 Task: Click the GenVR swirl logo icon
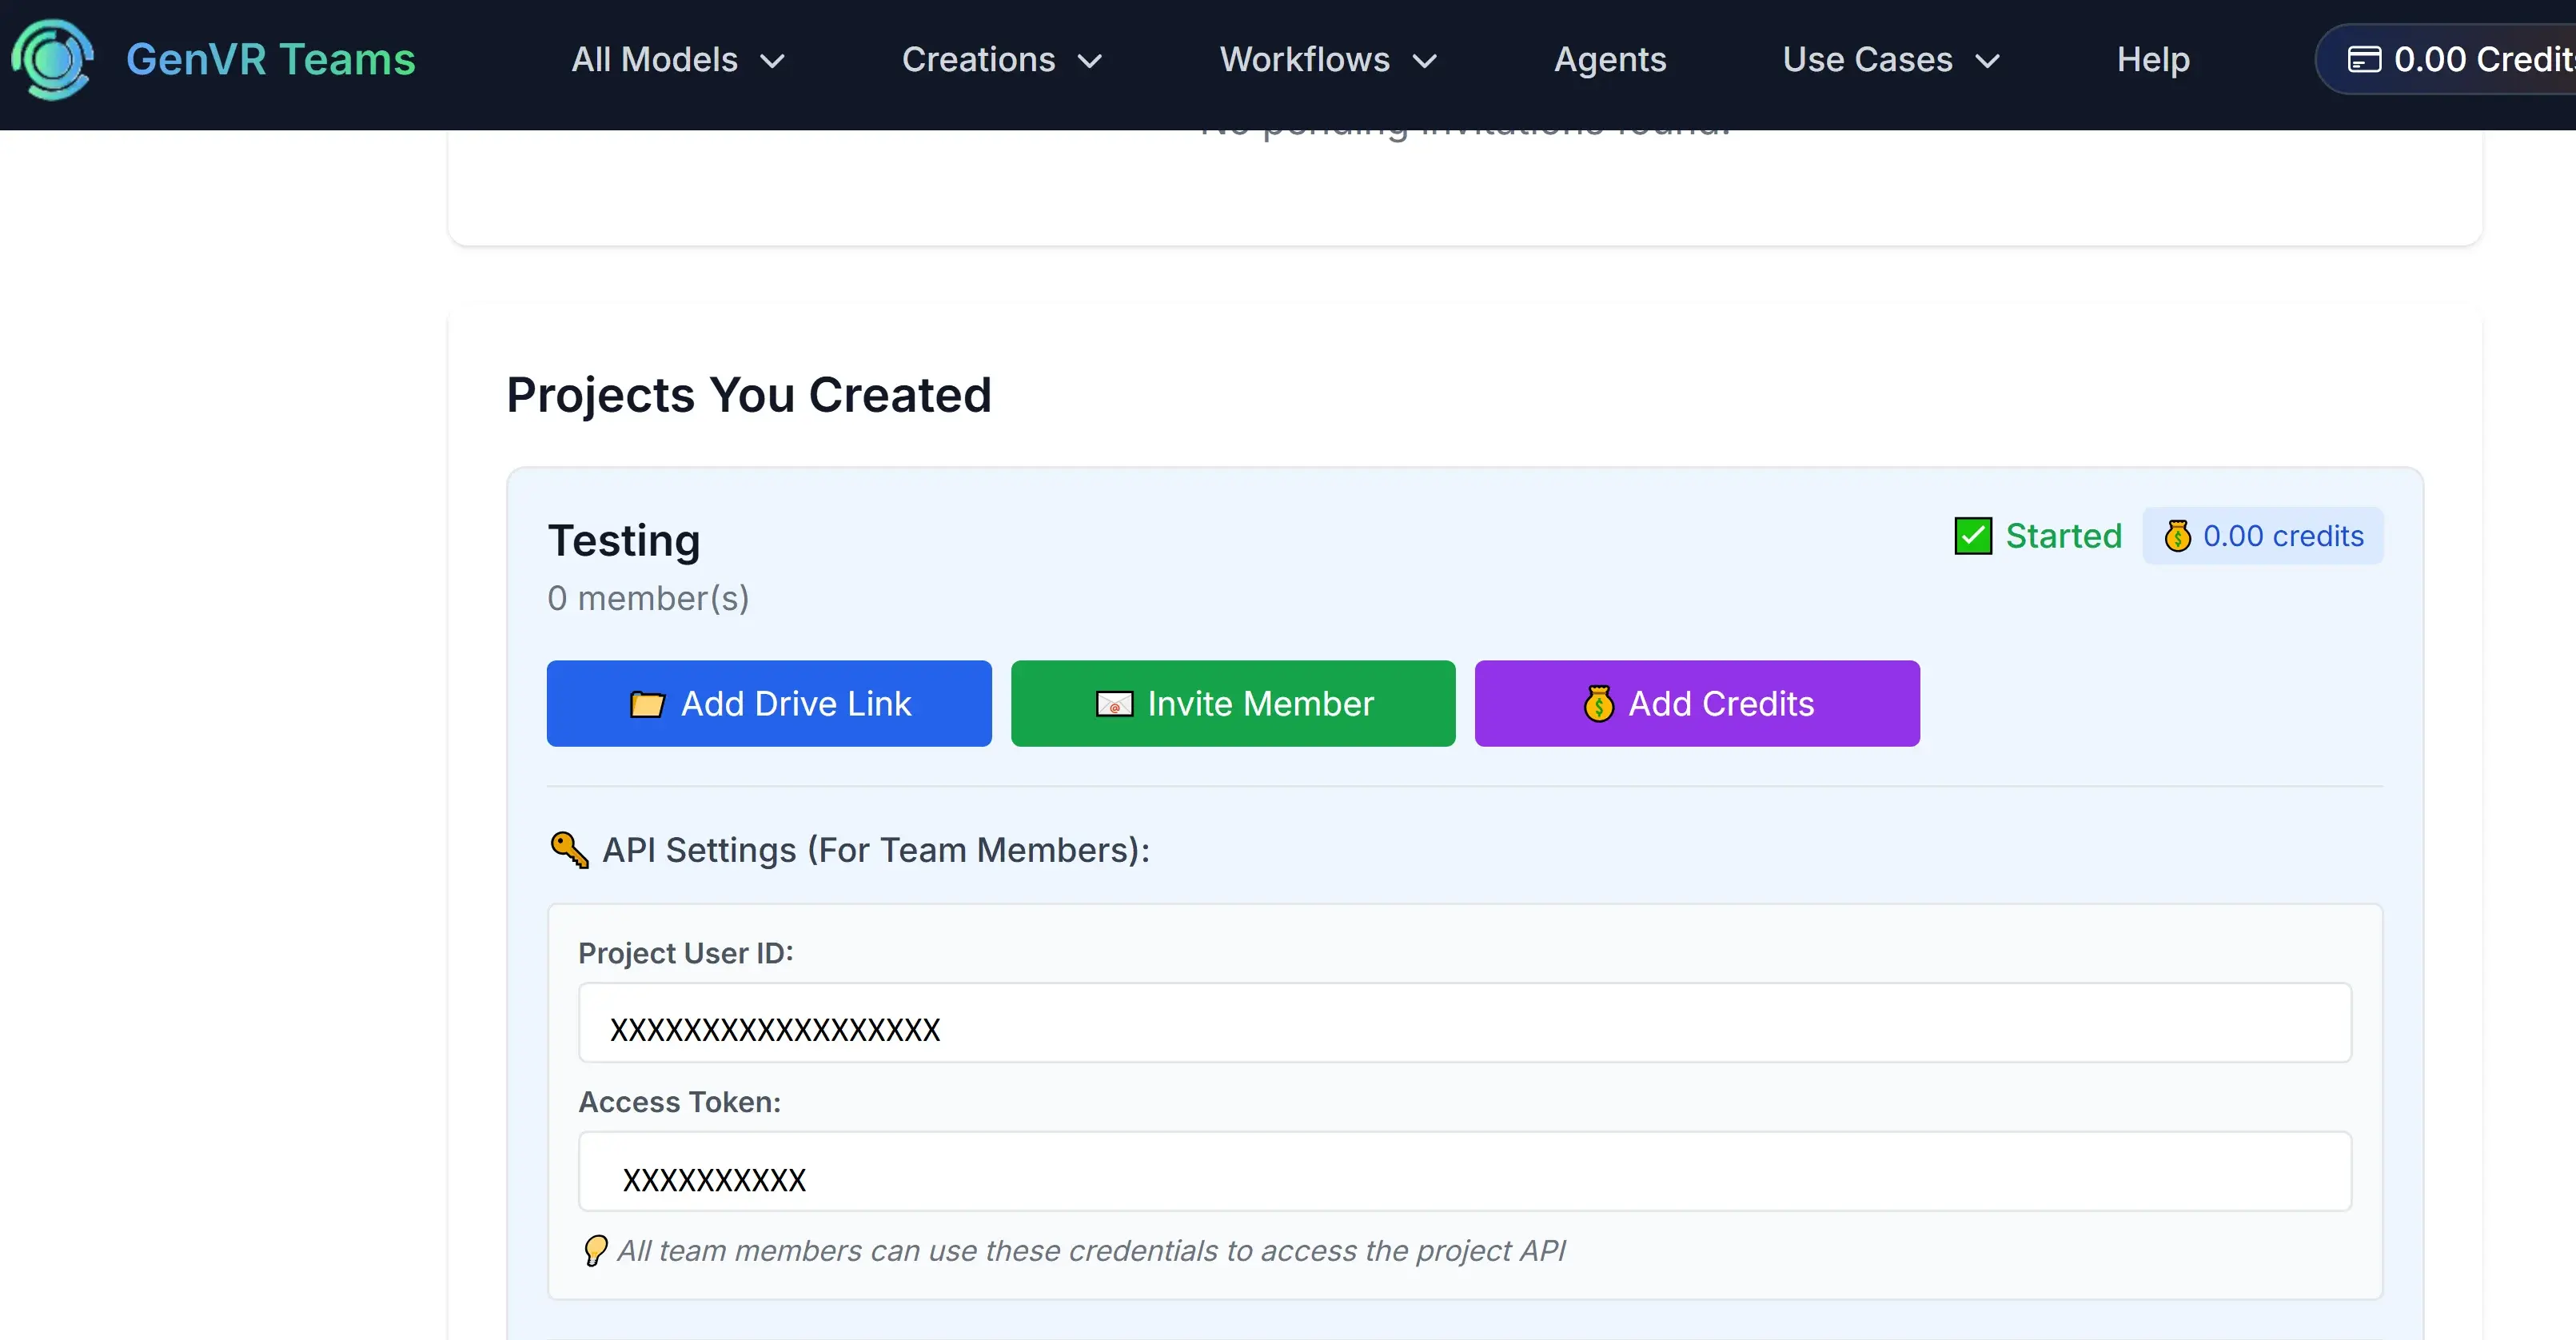(x=53, y=59)
